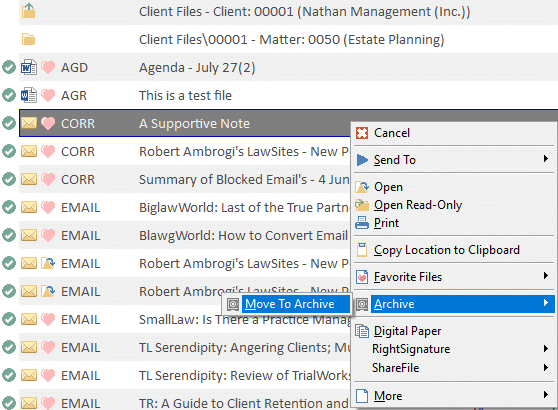Toggle the heart favorite on Summary of Blocked Email's row
558x410 pixels.
48,179
